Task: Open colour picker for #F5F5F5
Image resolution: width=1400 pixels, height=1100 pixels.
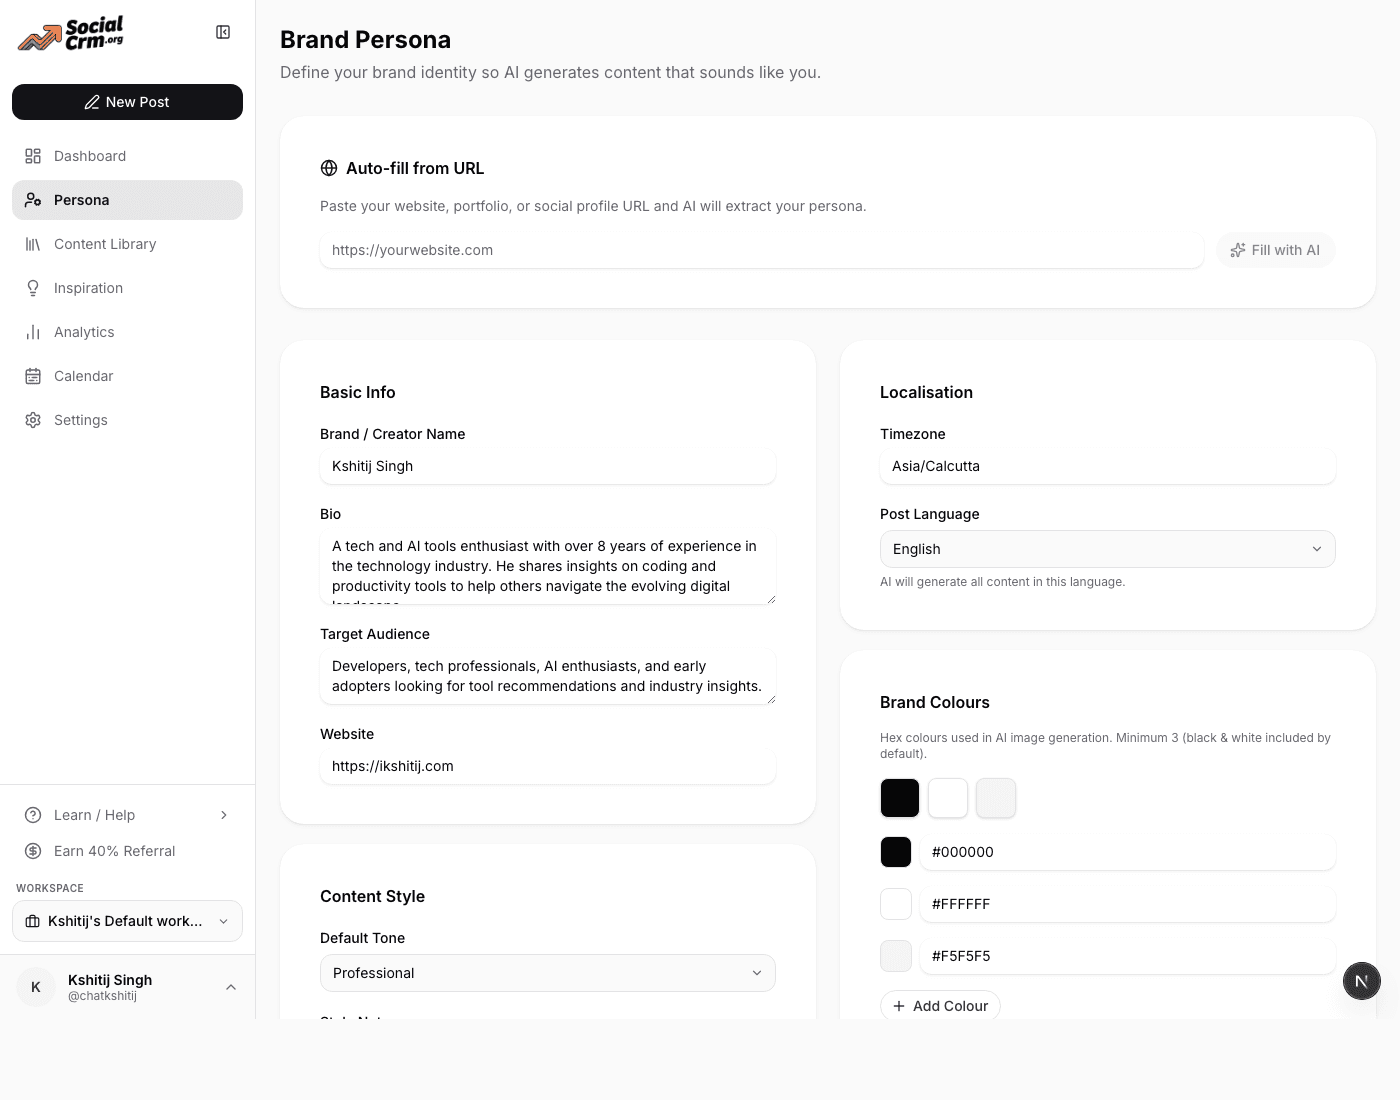Action: click(x=896, y=956)
